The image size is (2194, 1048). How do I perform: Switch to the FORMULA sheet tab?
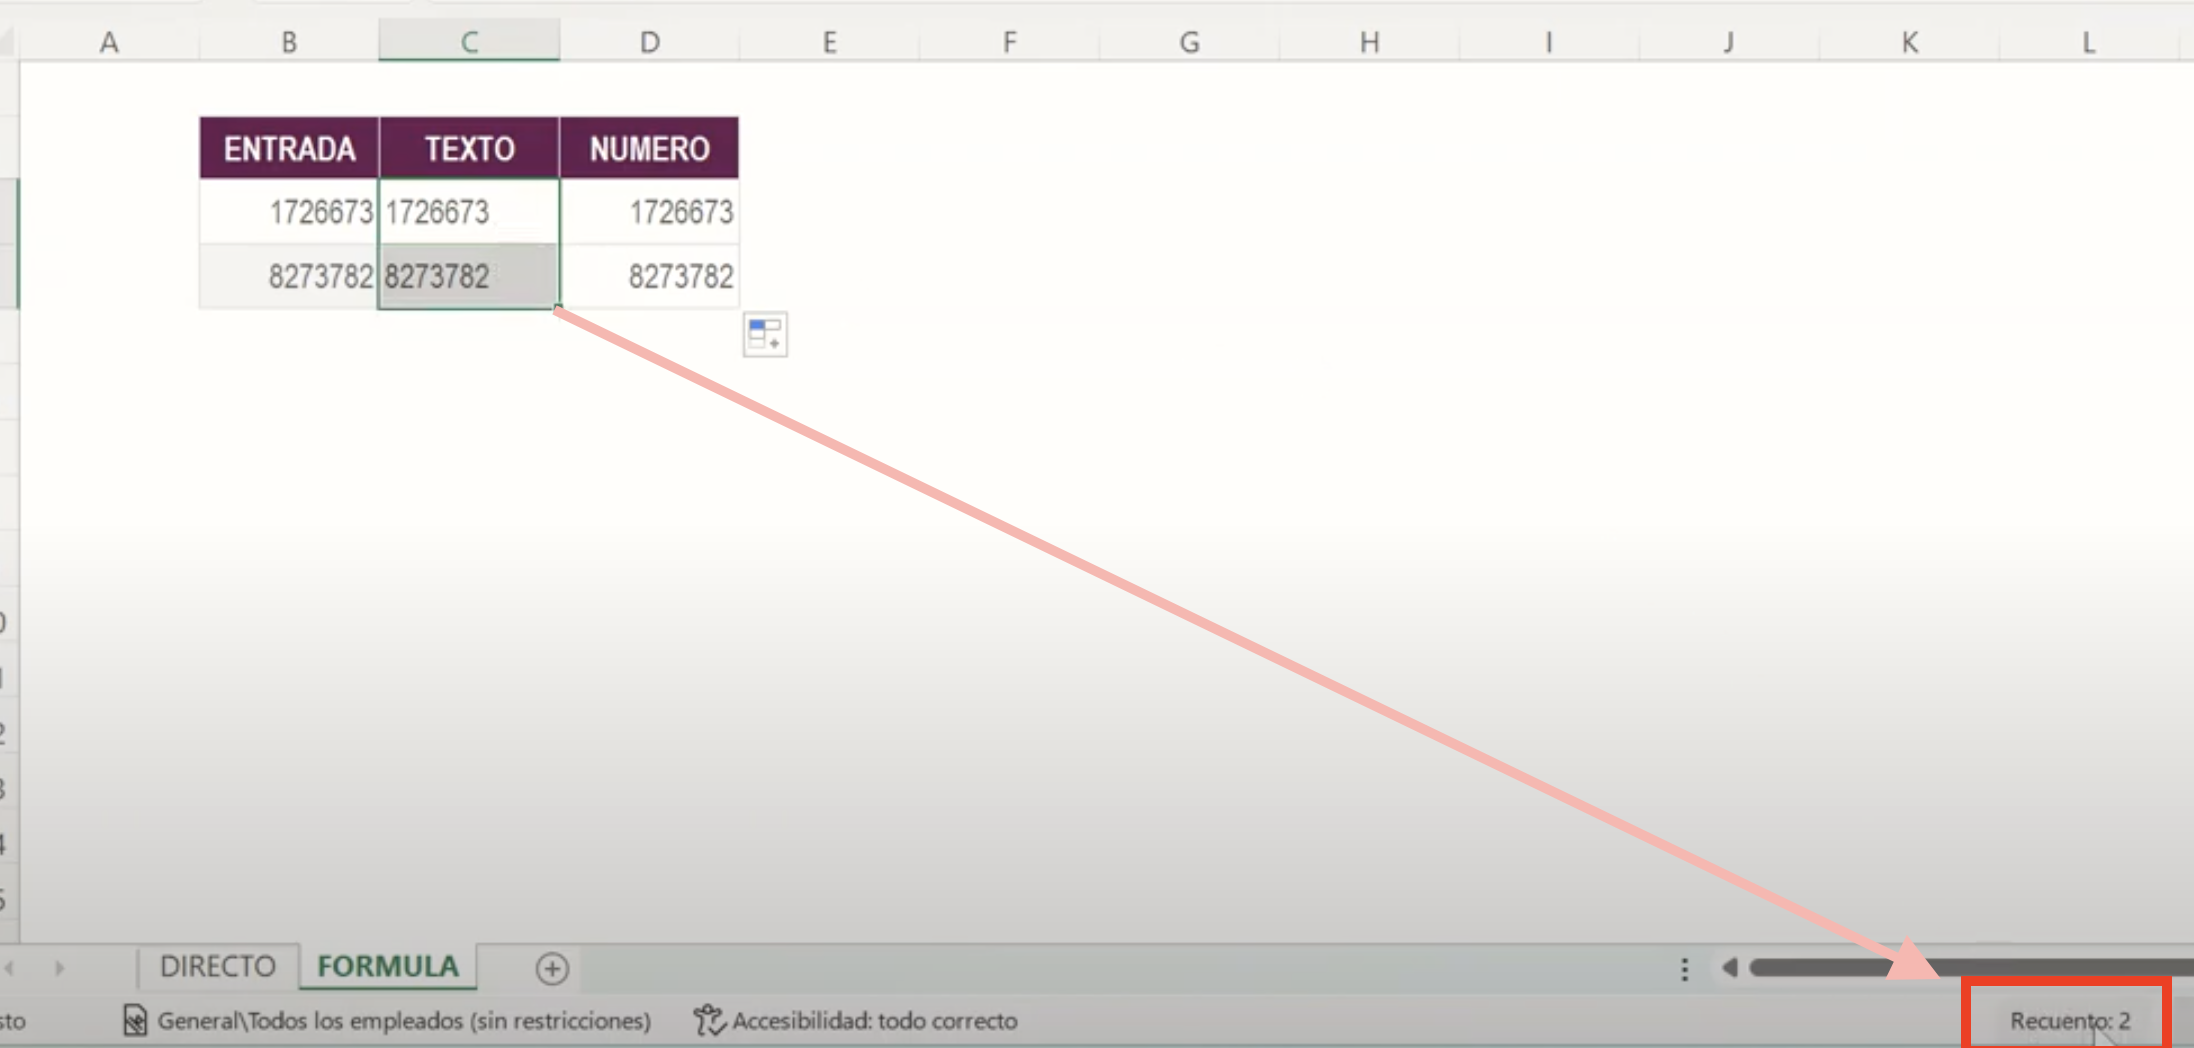click(x=387, y=966)
